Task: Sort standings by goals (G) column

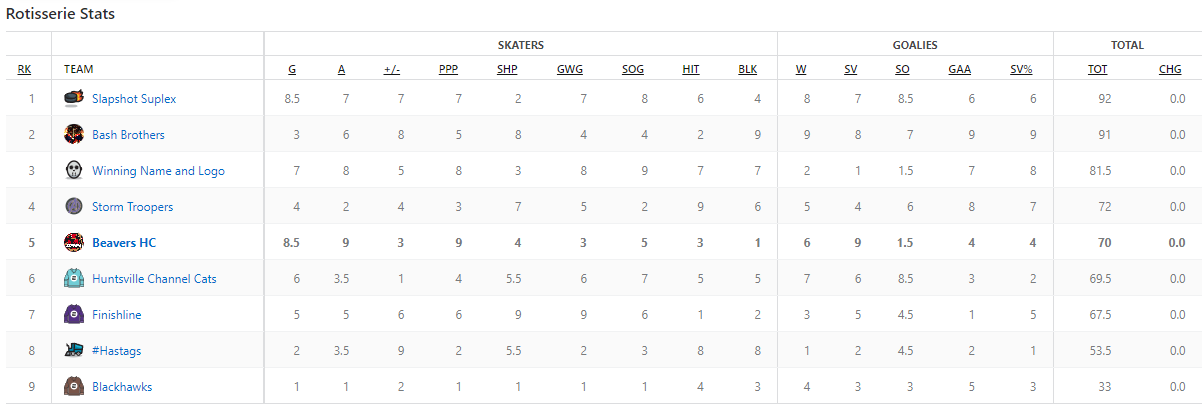Action: pos(292,70)
